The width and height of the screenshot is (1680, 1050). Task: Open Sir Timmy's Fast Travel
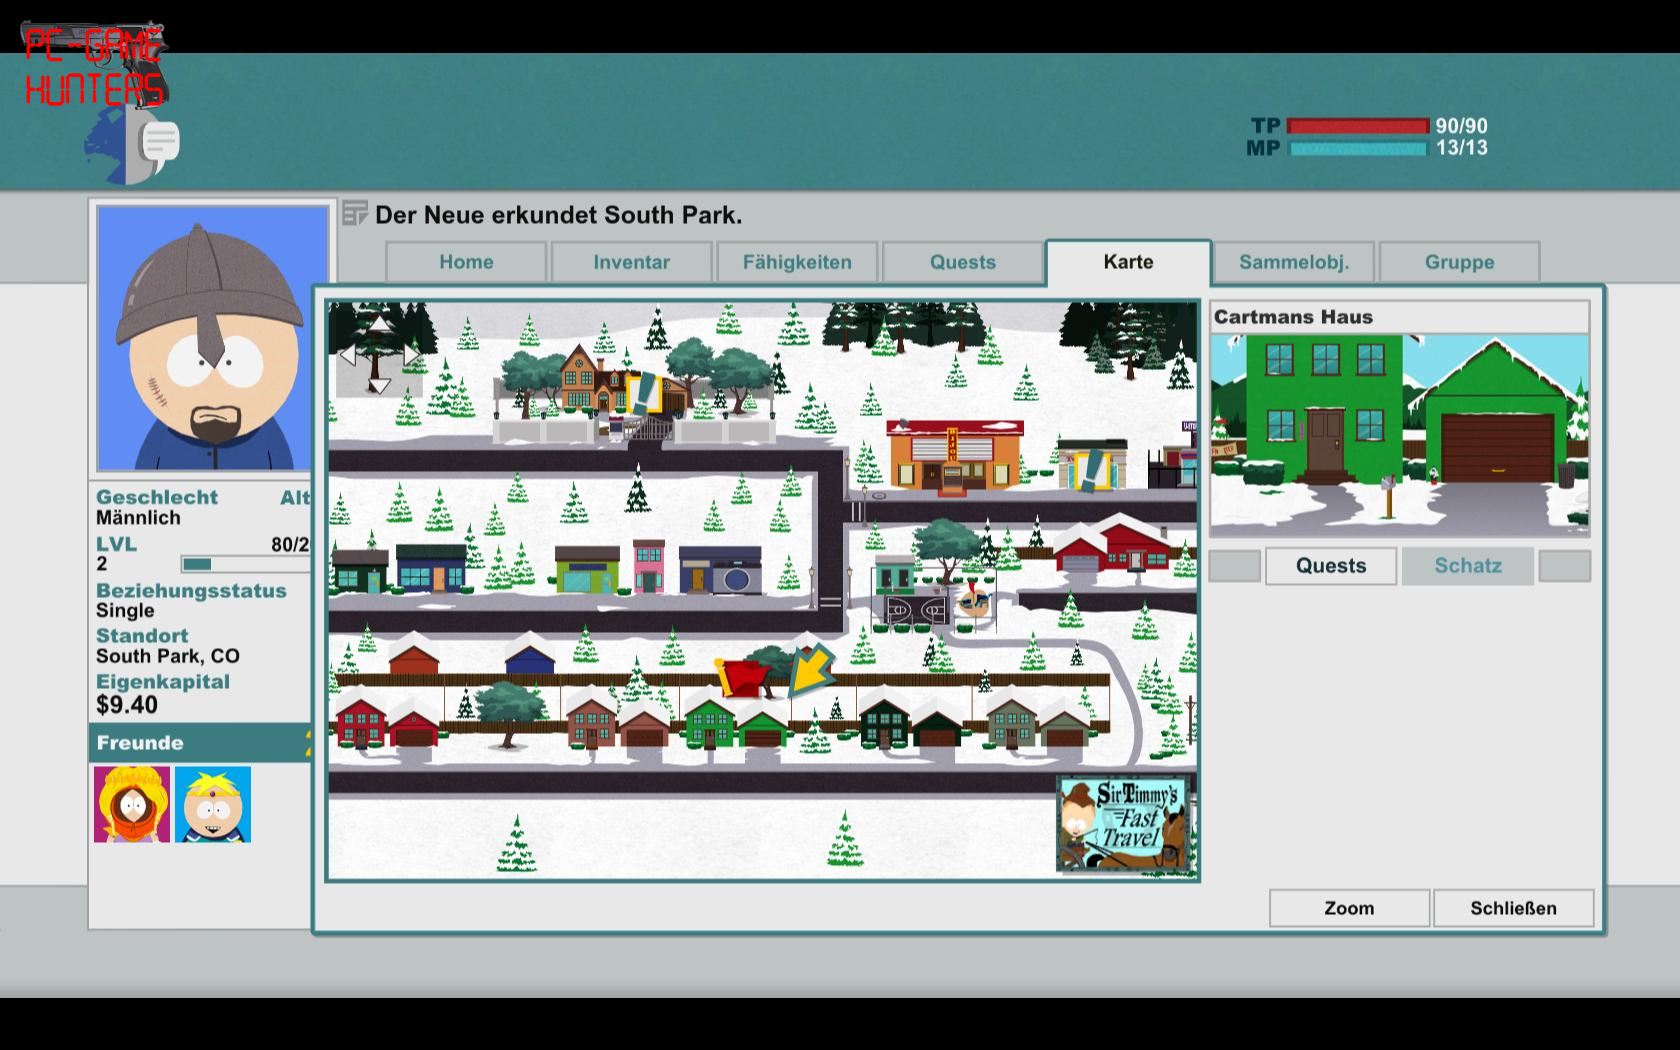(x=1124, y=824)
